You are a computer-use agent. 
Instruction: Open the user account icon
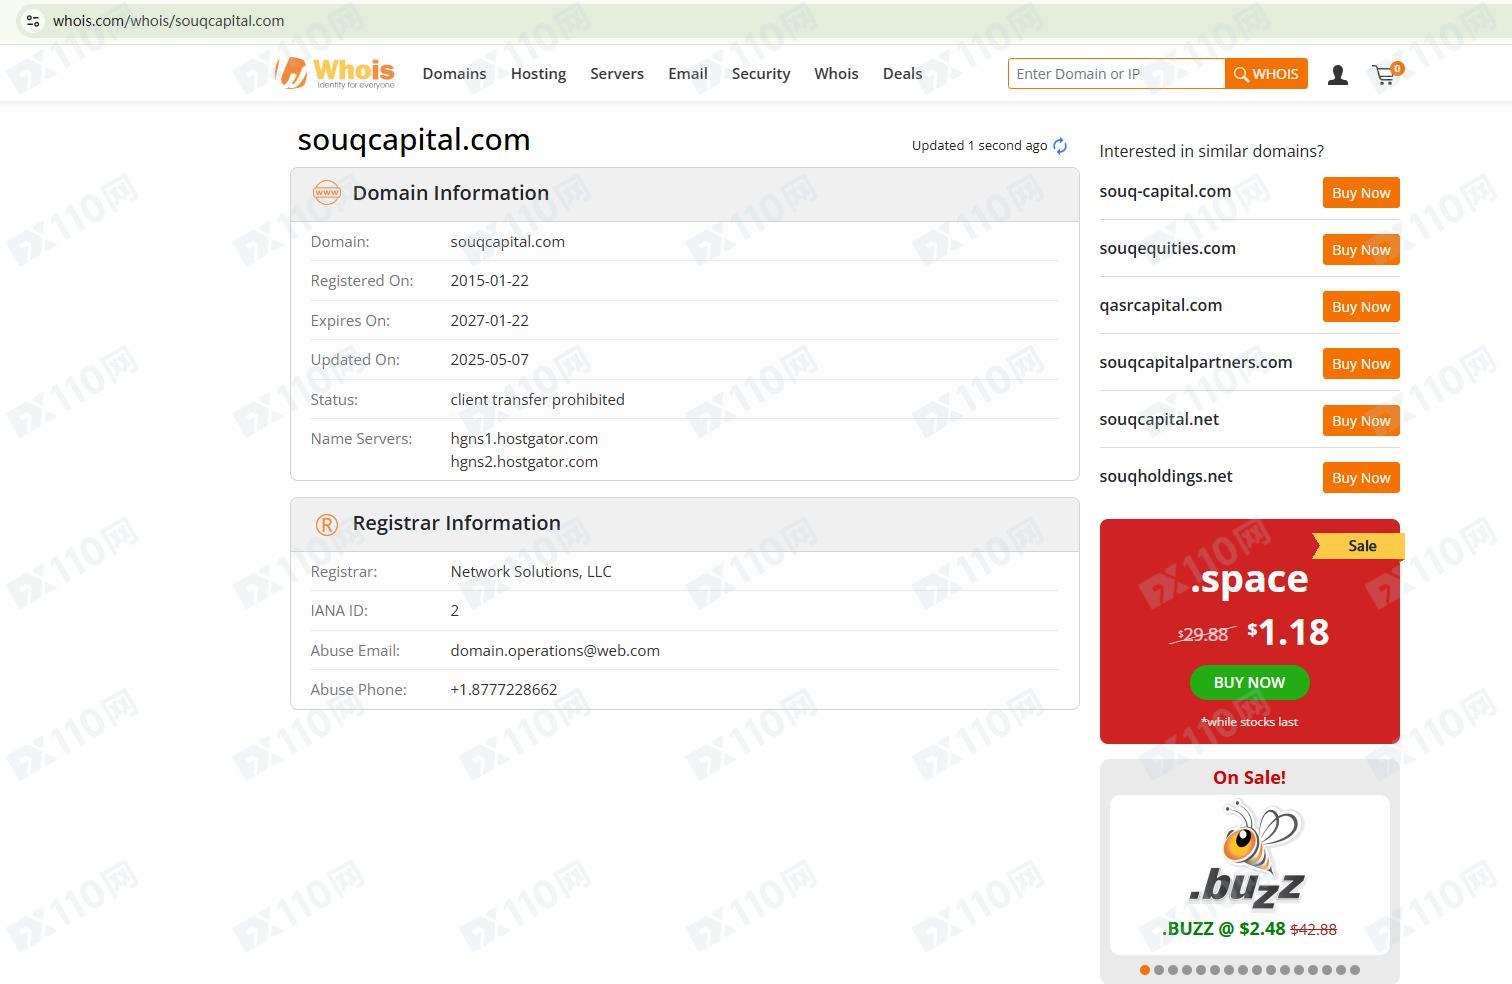[1337, 75]
